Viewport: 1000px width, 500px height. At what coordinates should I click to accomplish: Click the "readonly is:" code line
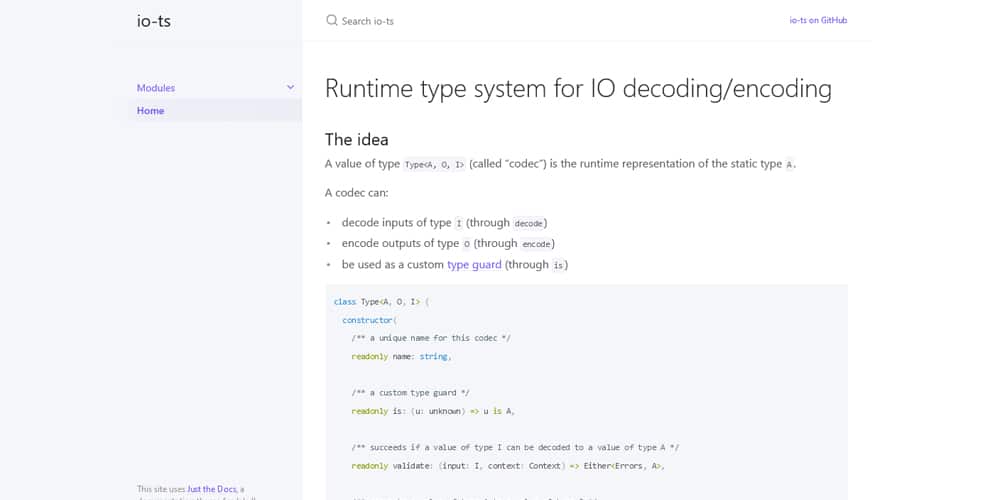433,411
